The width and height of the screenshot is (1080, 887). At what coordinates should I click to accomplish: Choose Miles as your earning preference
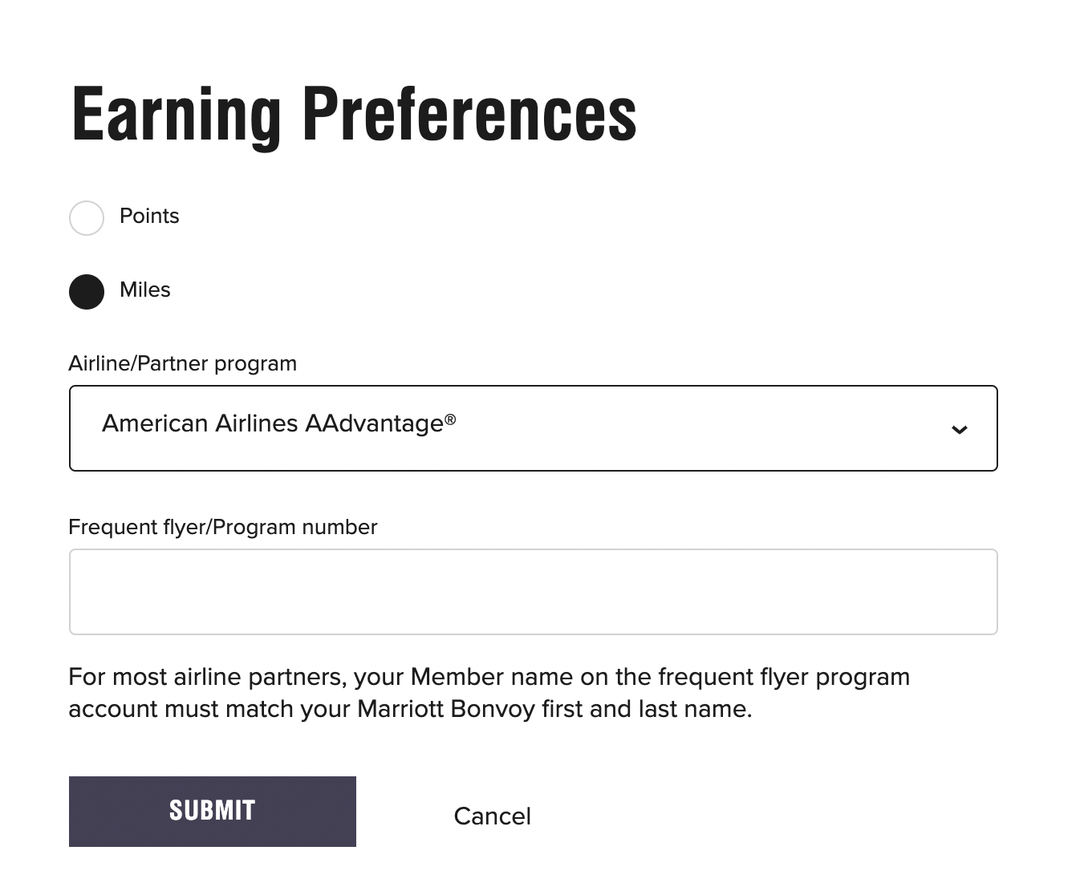click(x=86, y=291)
